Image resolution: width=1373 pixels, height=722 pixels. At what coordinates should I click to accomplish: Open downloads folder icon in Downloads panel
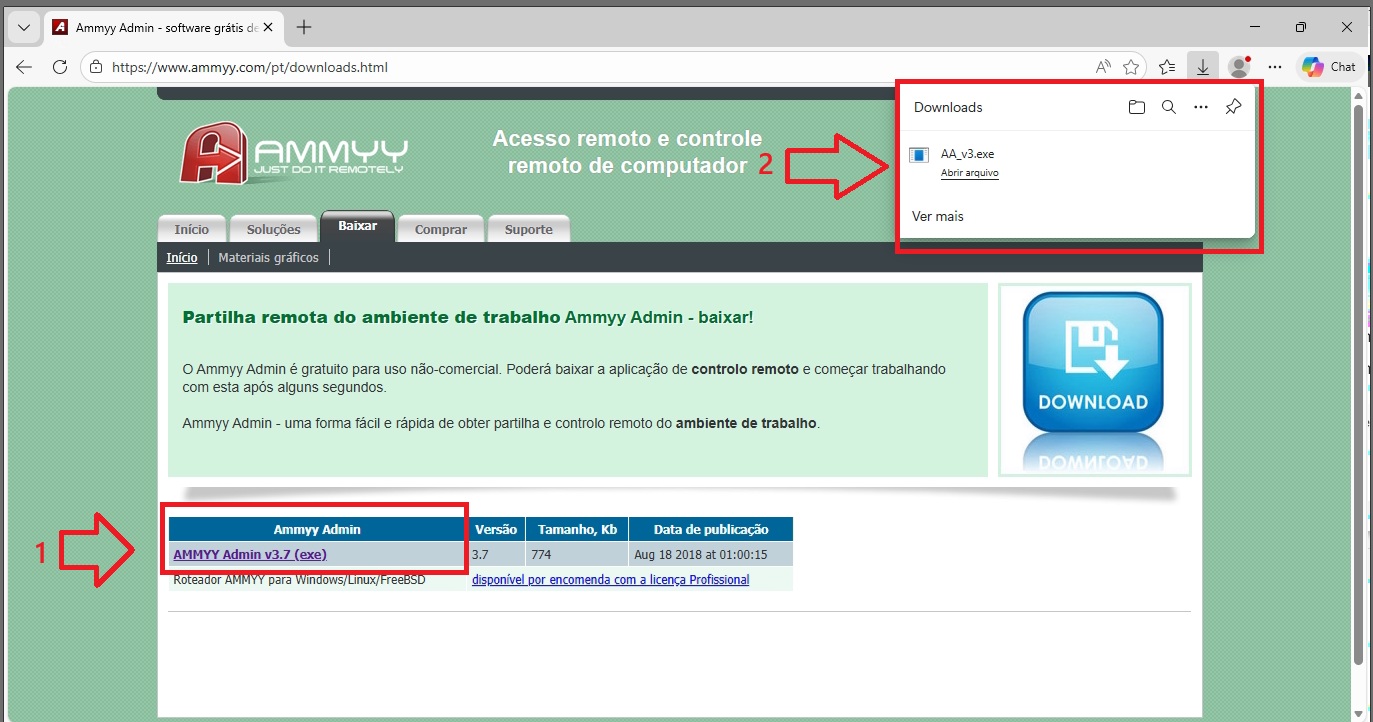[1136, 107]
